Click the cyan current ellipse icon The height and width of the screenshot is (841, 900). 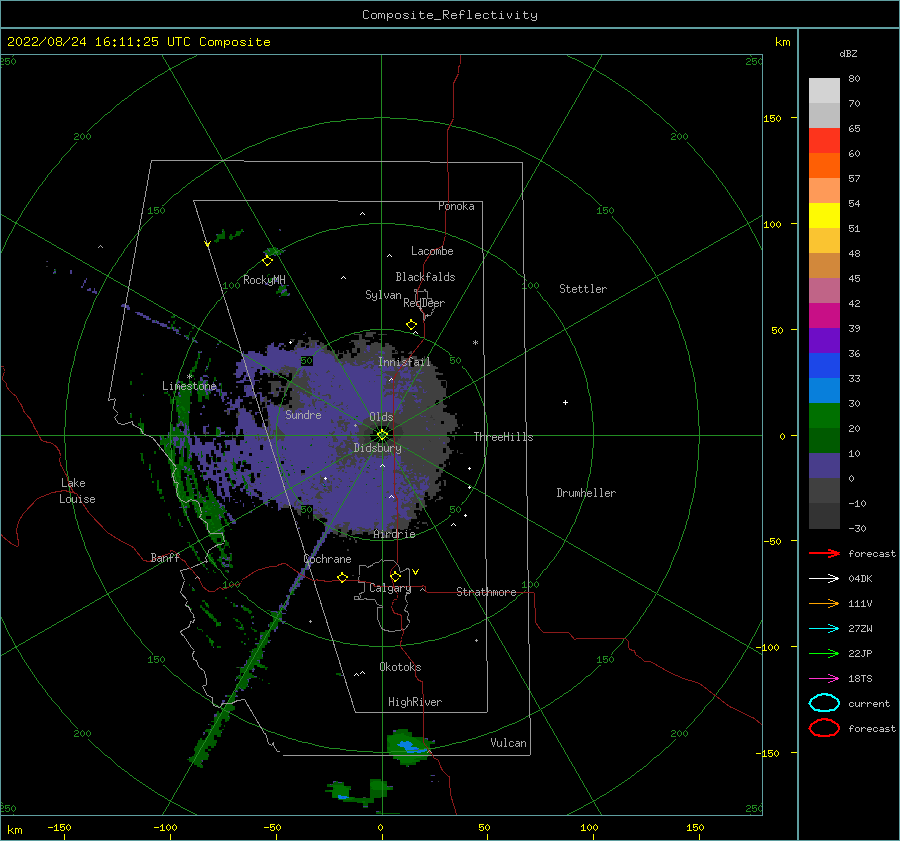coord(824,703)
